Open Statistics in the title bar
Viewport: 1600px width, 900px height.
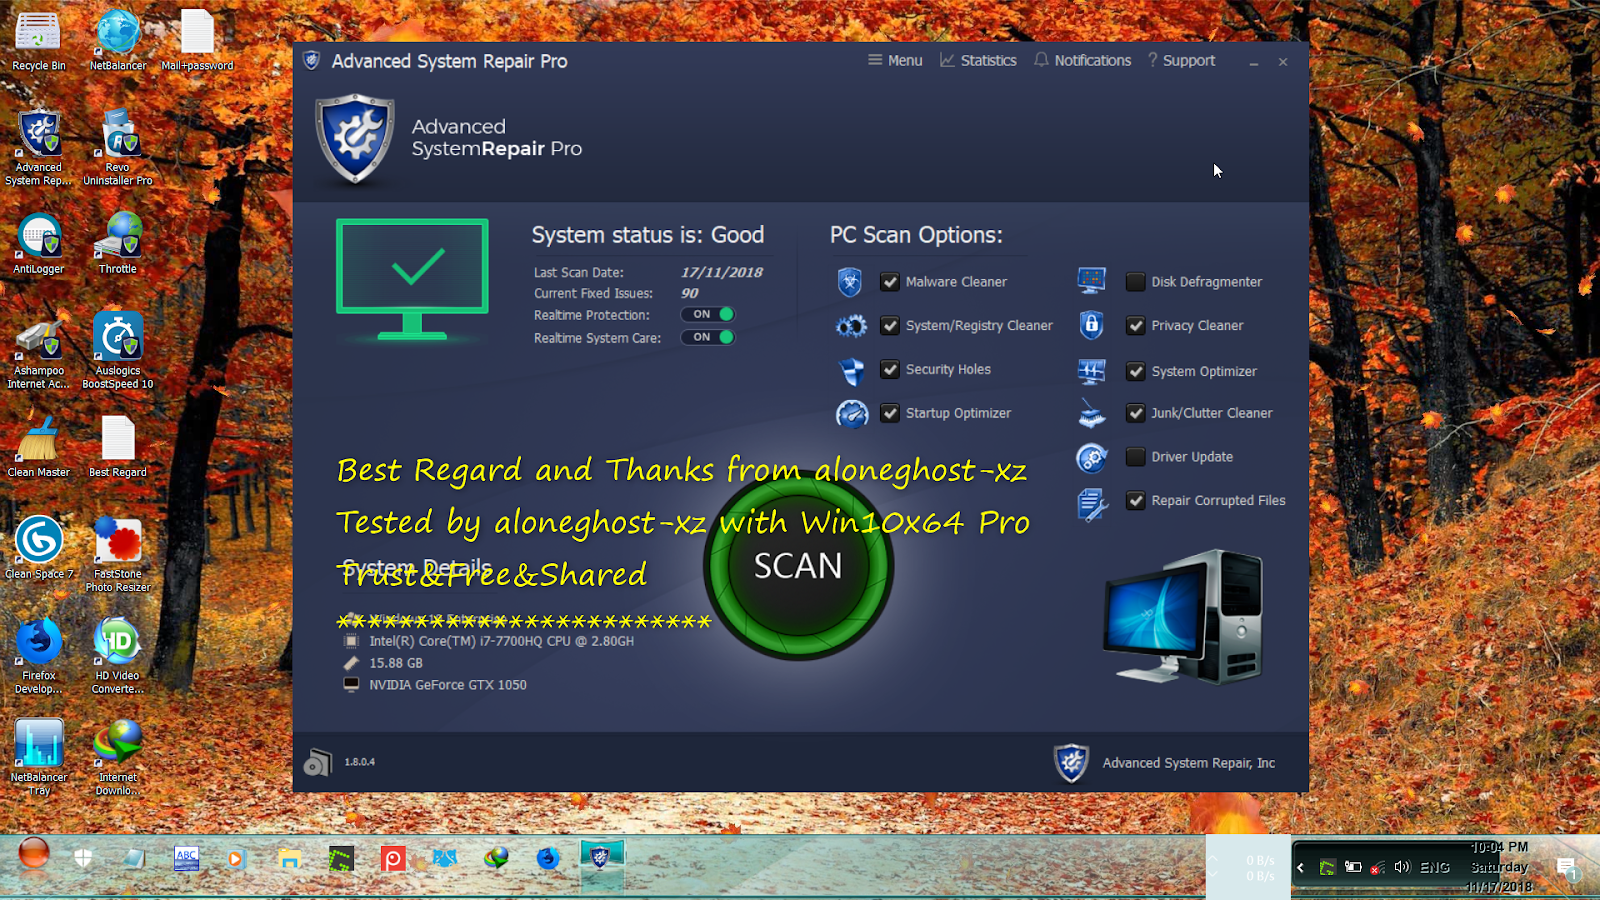coord(978,60)
